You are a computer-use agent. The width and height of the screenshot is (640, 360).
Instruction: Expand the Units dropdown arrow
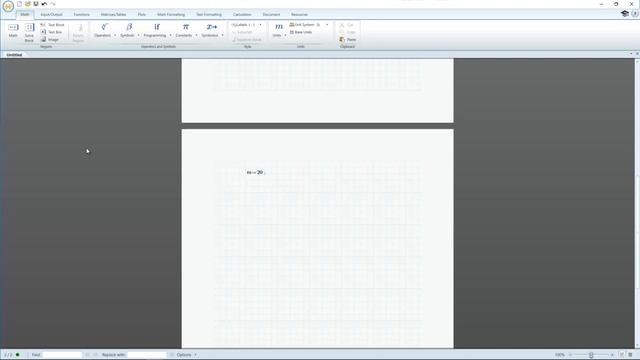tap(285, 36)
